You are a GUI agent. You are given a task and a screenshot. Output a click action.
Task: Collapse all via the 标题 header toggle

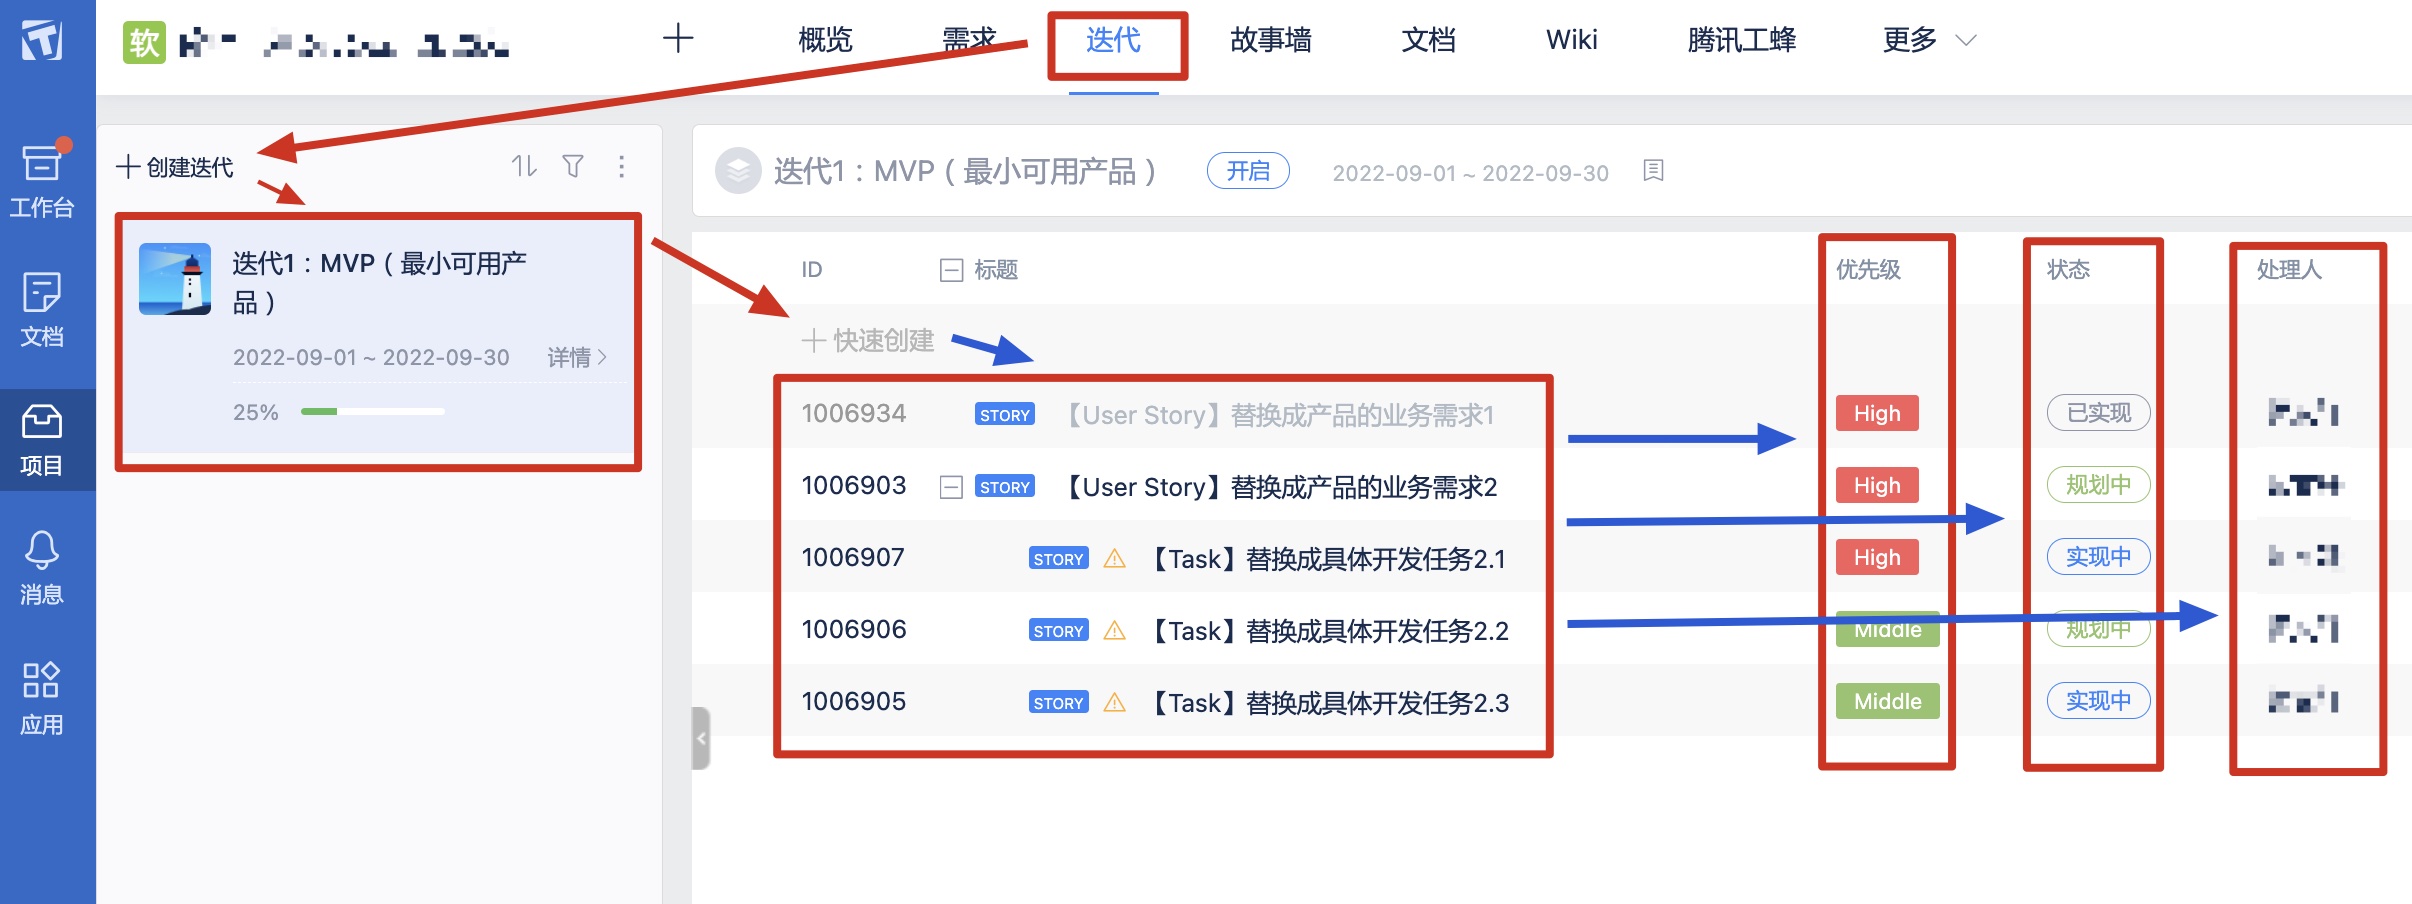[951, 270]
